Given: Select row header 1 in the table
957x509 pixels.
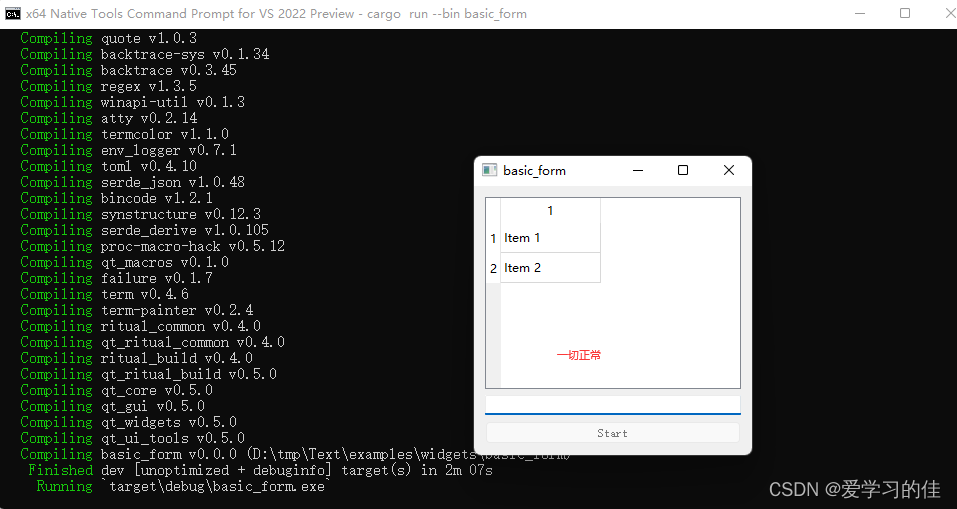Looking at the screenshot, I should (x=493, y=238).
